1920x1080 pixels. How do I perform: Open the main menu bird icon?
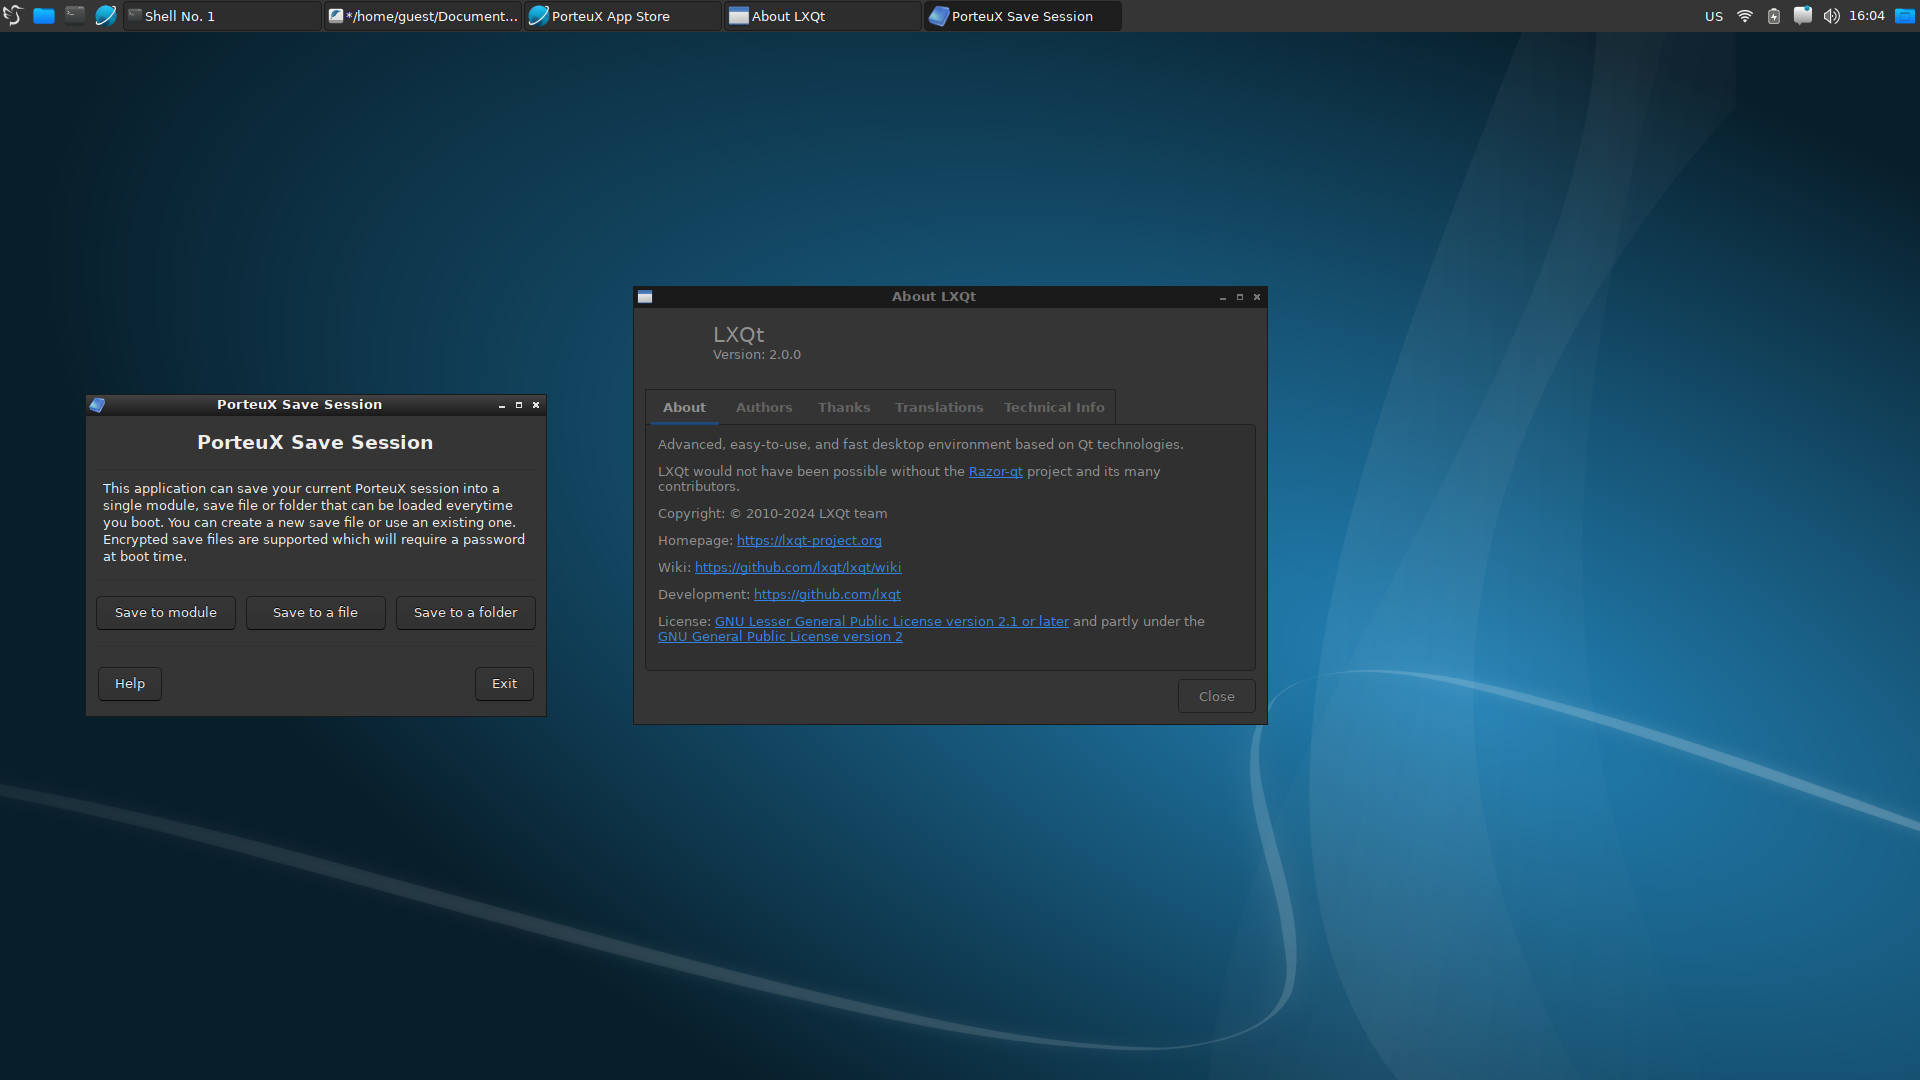(x=12, y=15)
